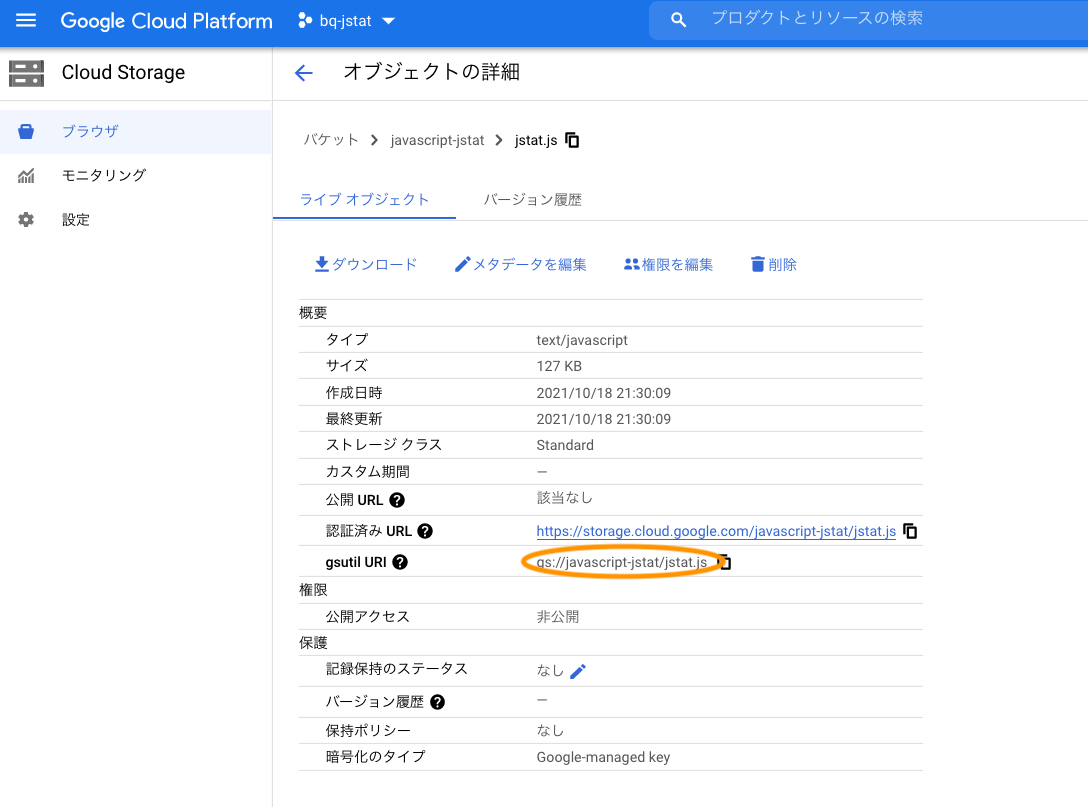Copy the jstat.js object name

pyautogui.click(x=572, y=140)
